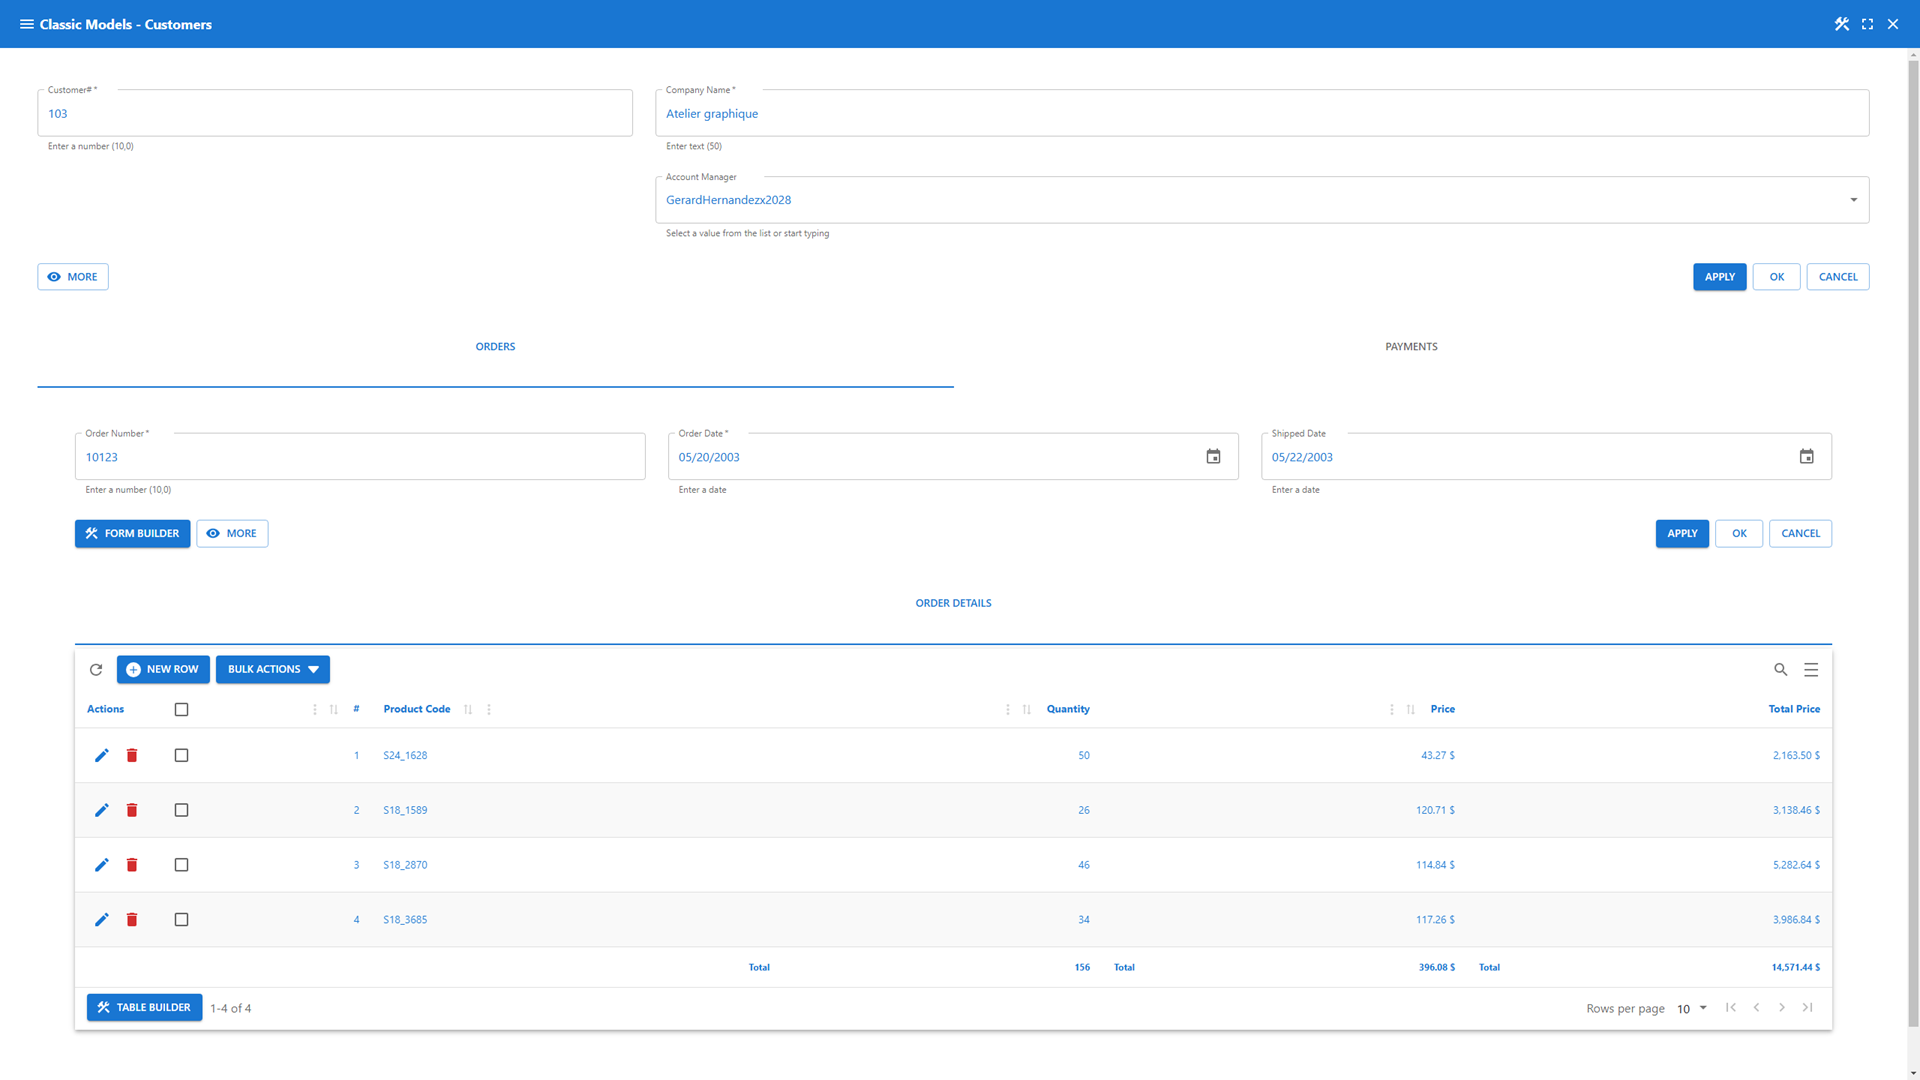Screen dimensions: 1920x1080
Task: Toggle select-all checkbox in table header
Action: coord(181,710)
